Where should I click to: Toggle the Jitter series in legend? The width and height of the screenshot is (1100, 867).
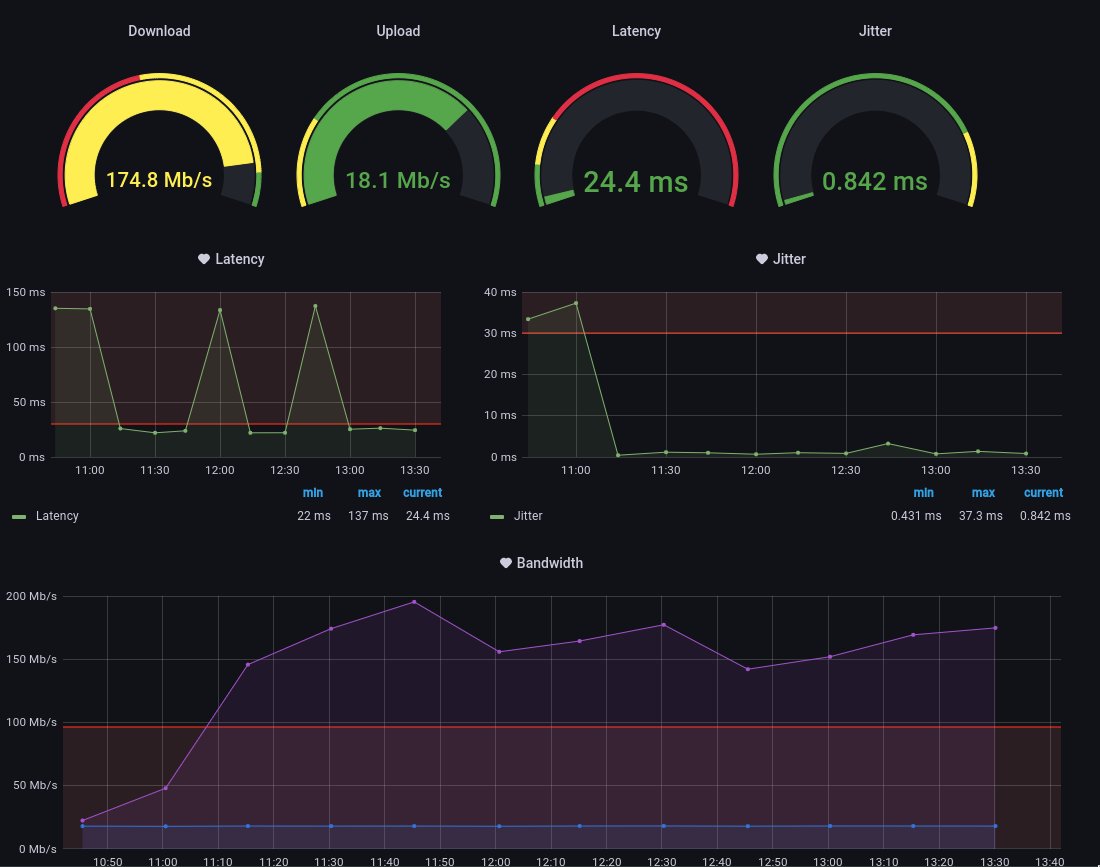click(528, 516)
